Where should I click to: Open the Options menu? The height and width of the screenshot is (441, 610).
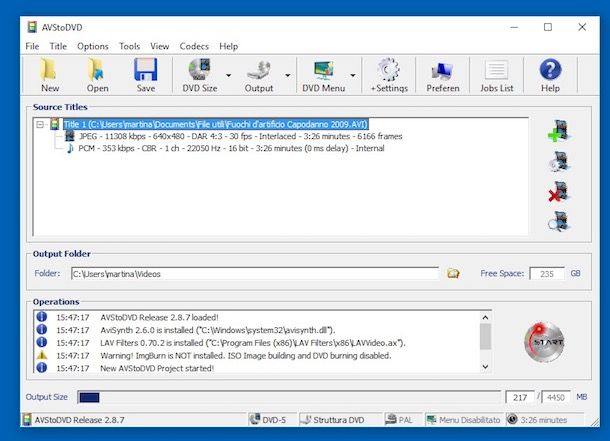click(x=93, y=46)
